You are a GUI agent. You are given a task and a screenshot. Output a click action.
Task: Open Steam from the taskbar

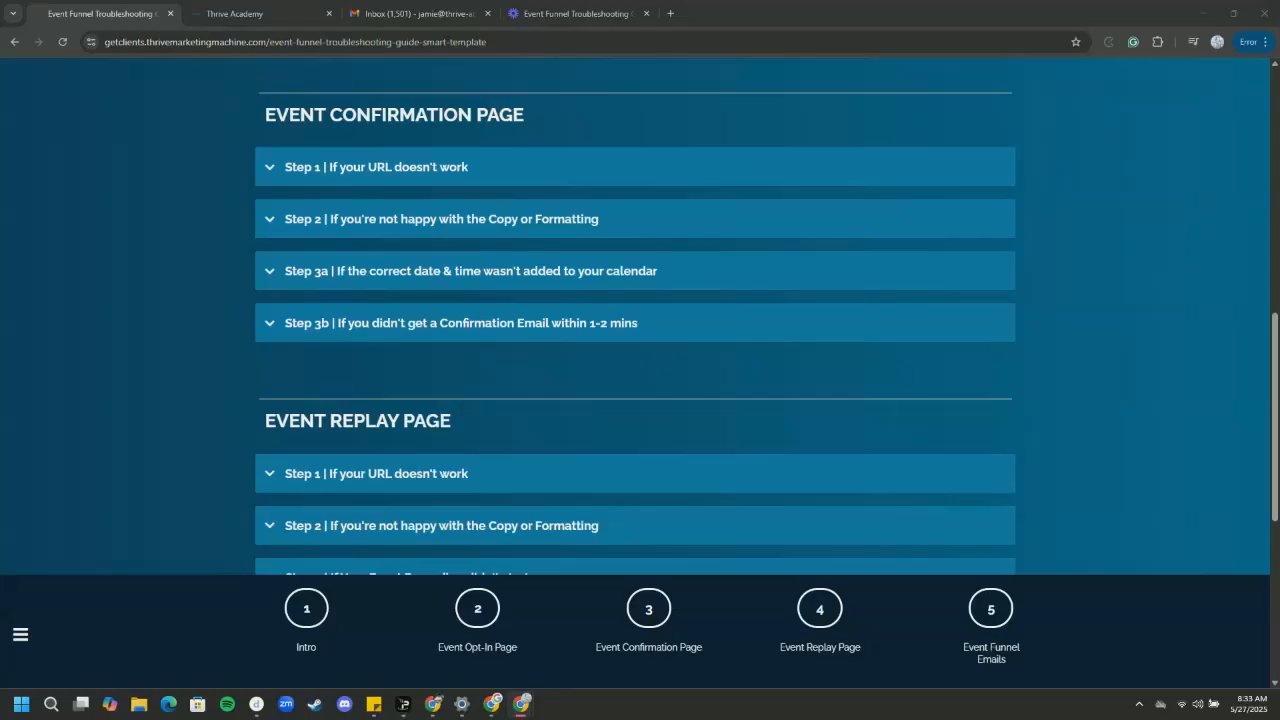[x=315, y=704]
